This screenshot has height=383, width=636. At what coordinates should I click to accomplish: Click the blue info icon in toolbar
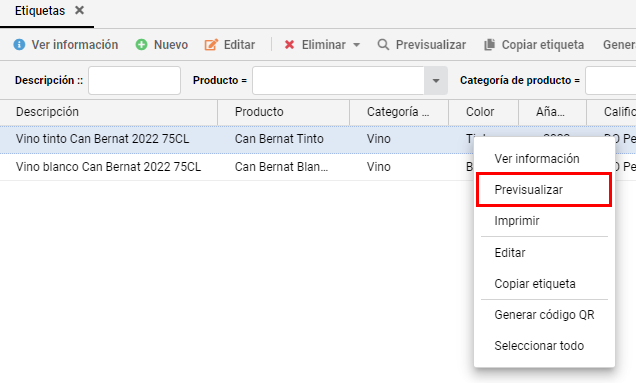pyautogui.click(x=19, y=45)
